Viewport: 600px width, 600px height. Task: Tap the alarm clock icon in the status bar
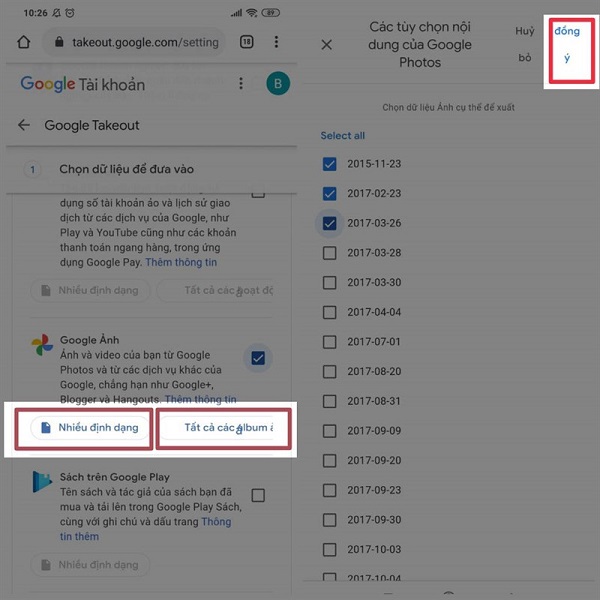[70, 13]
